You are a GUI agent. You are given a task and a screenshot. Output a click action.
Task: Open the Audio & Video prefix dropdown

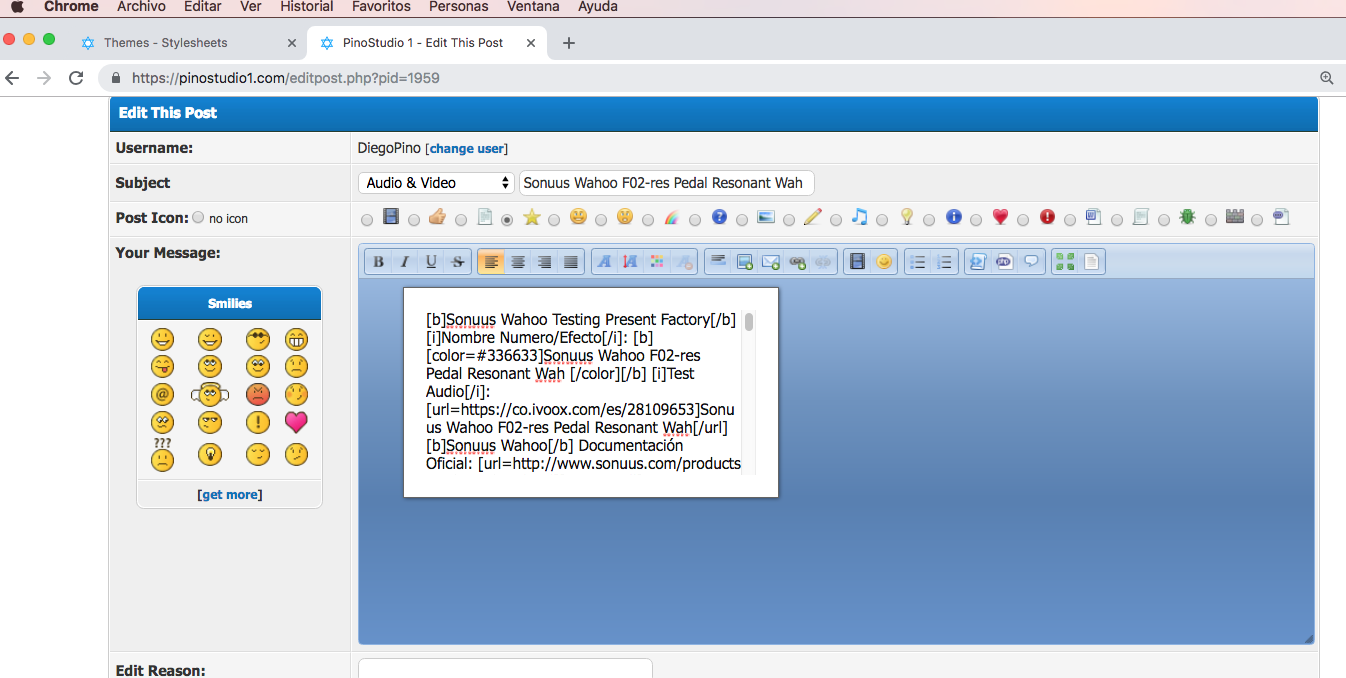pos(436,183)
